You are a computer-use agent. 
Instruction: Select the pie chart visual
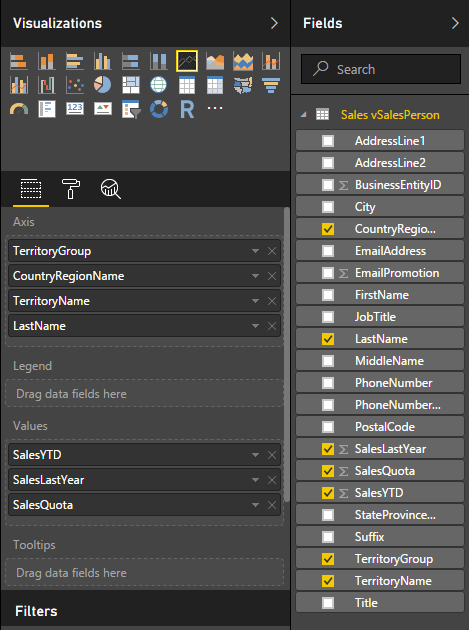point(102,85)
